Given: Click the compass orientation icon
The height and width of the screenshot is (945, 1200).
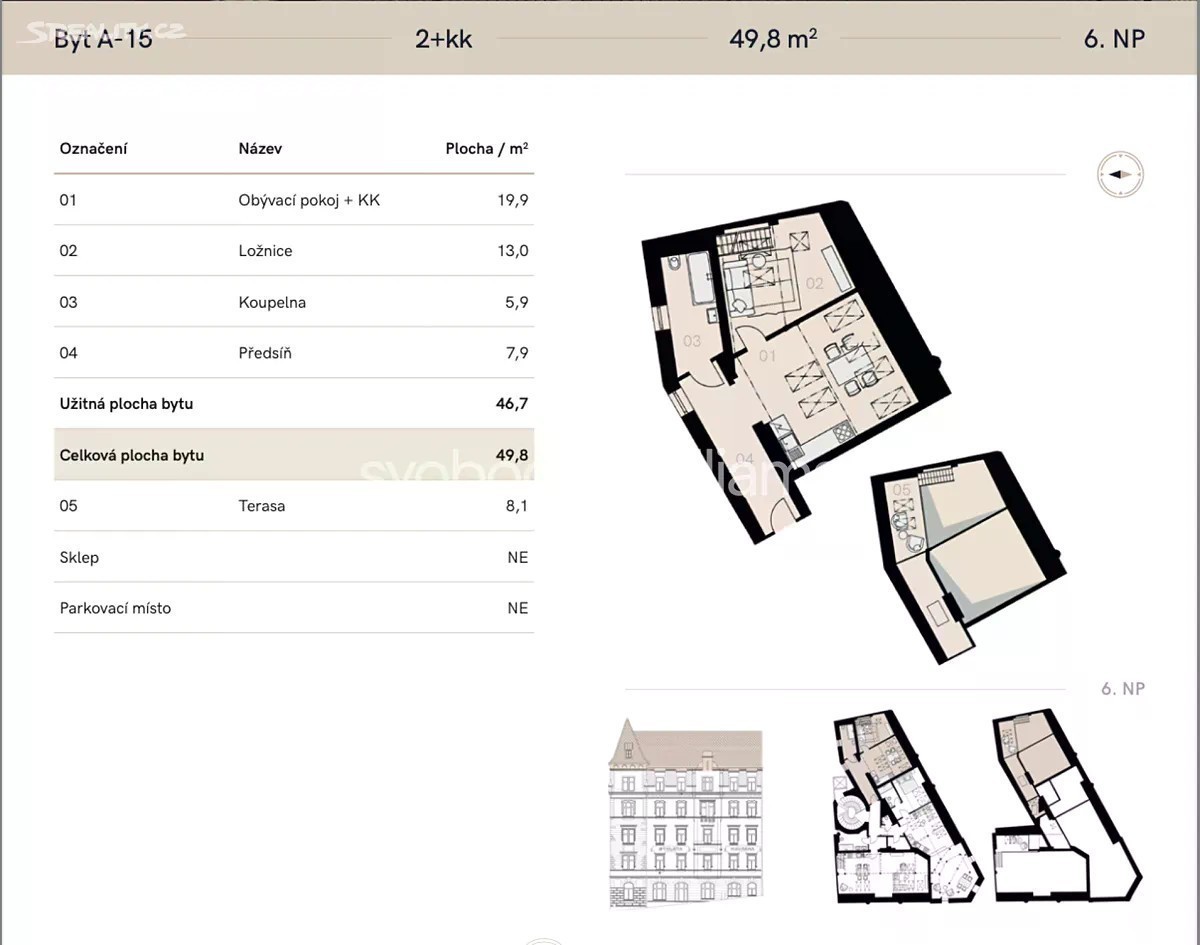Looking at the screenshot, I should pos(1119,174).
